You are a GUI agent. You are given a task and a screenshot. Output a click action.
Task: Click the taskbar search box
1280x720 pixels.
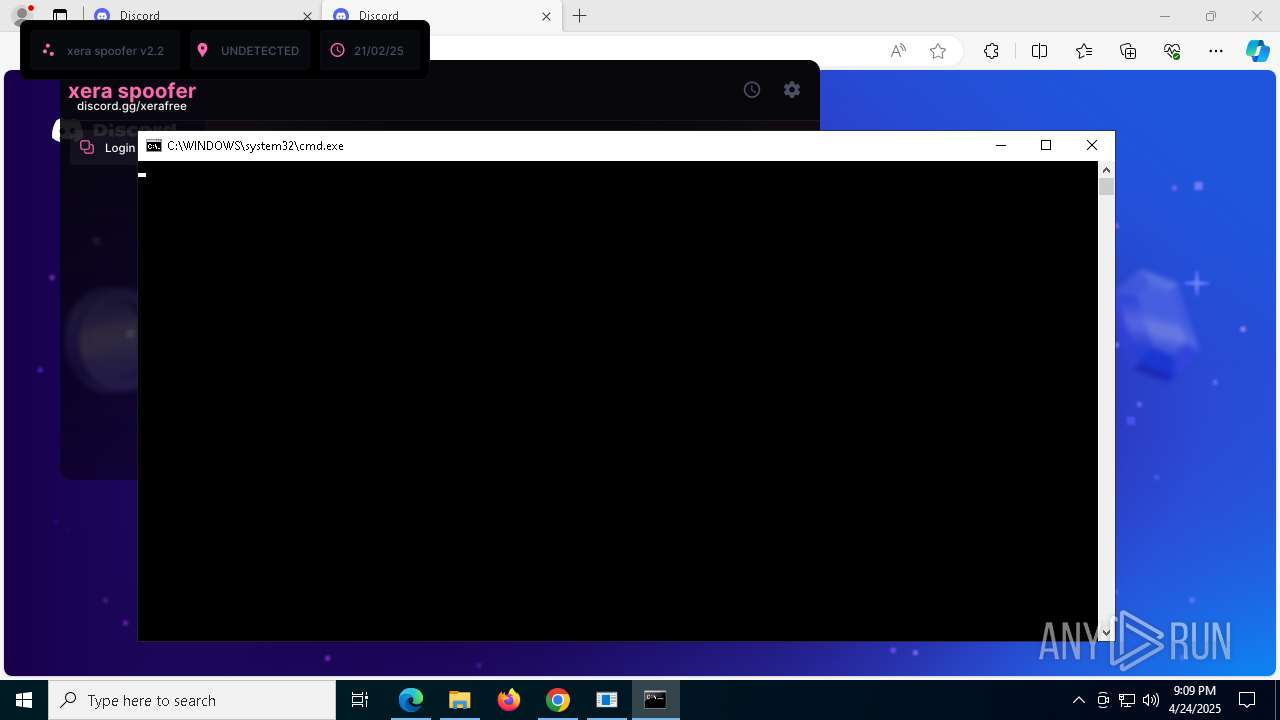(192, 700)
